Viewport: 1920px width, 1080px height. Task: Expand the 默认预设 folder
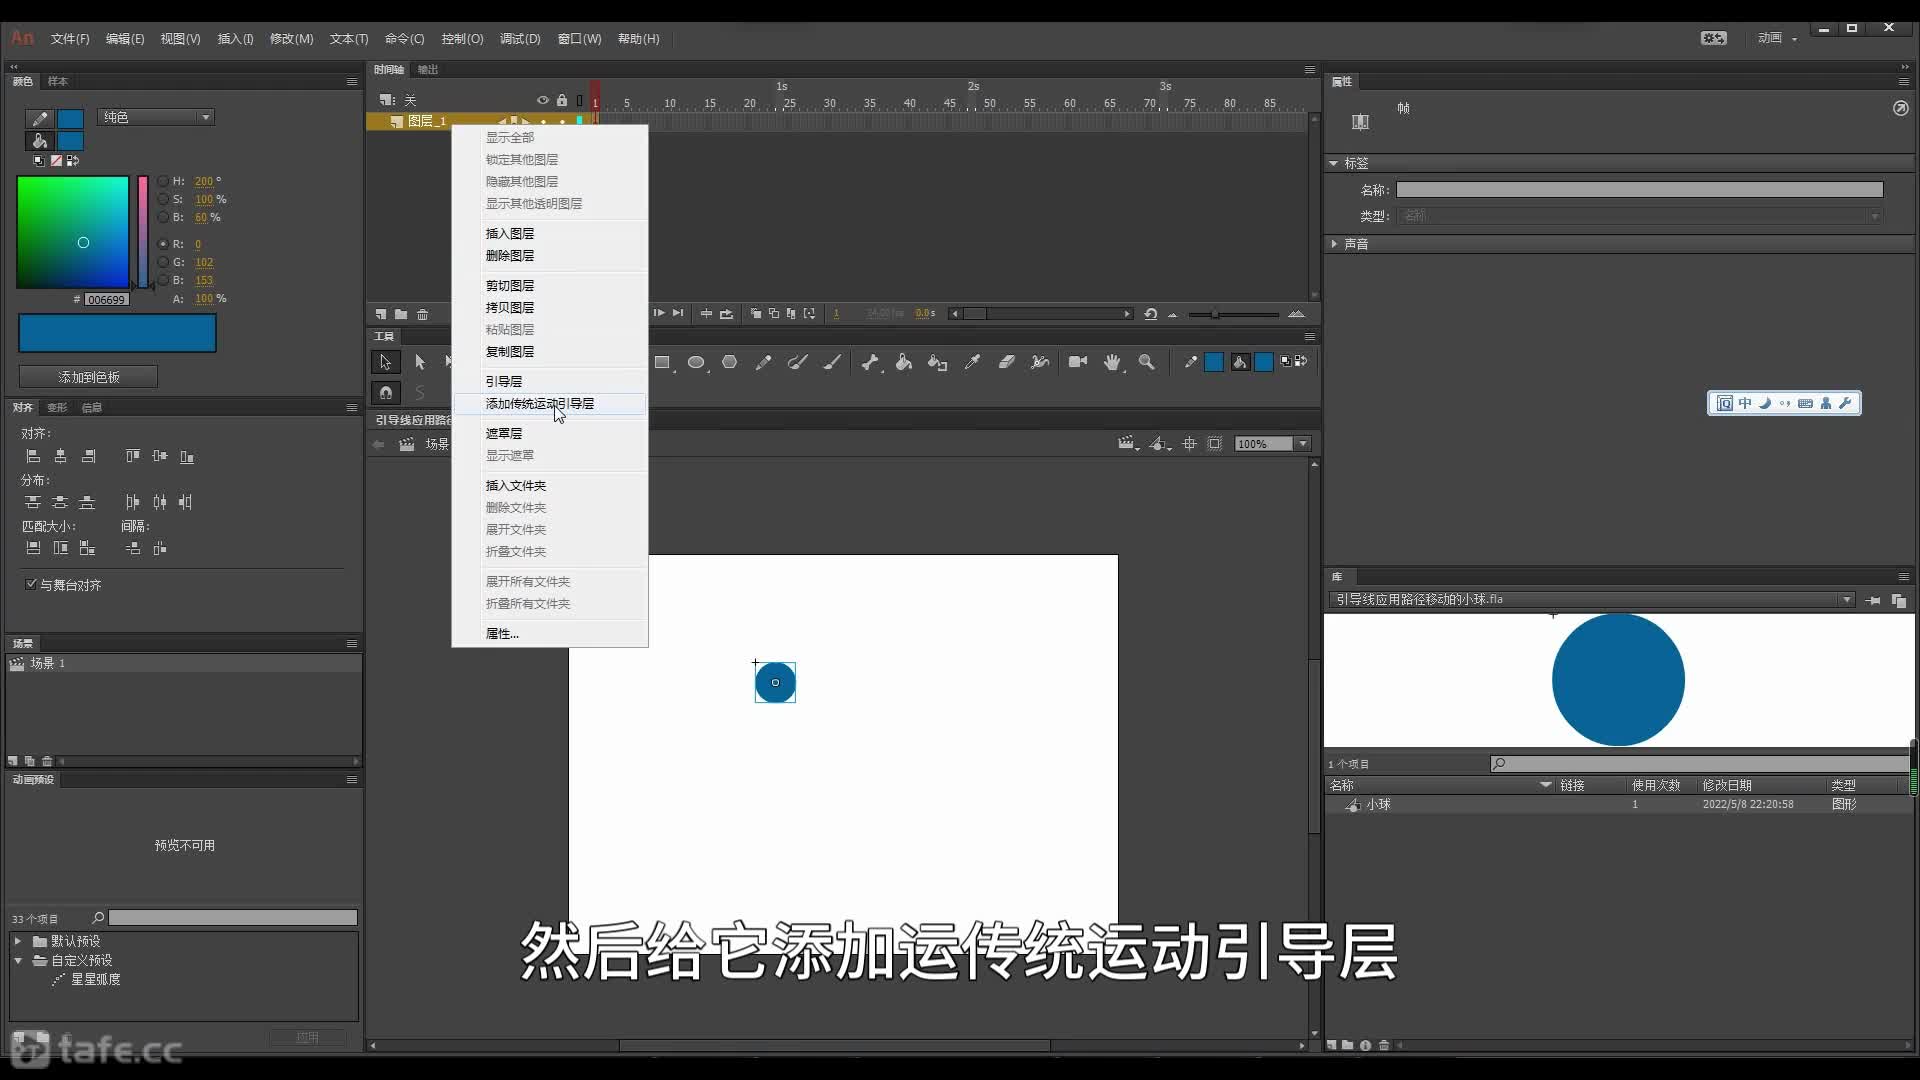click(x=18, y=941)
